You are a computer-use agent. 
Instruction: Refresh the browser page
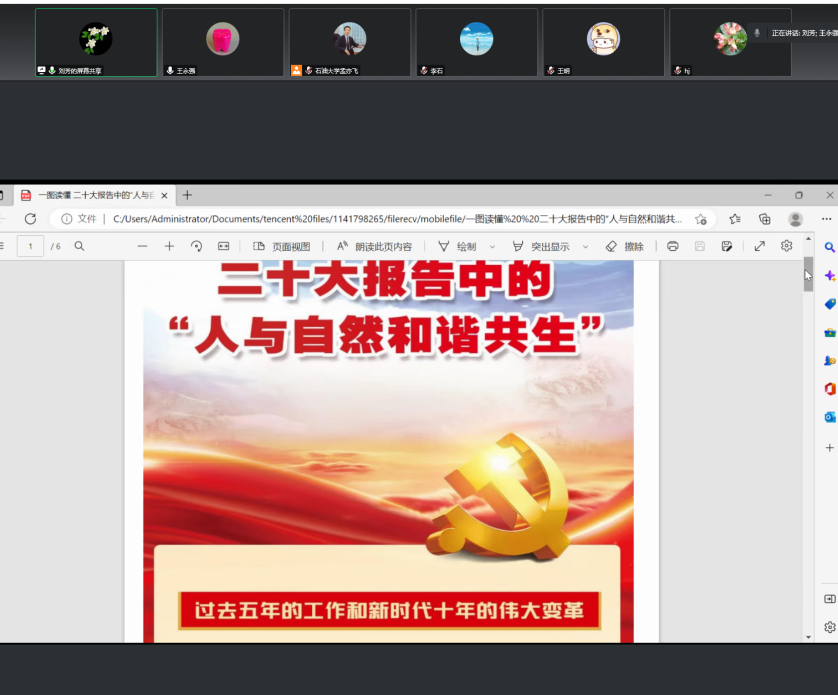(x=30, y=219)
